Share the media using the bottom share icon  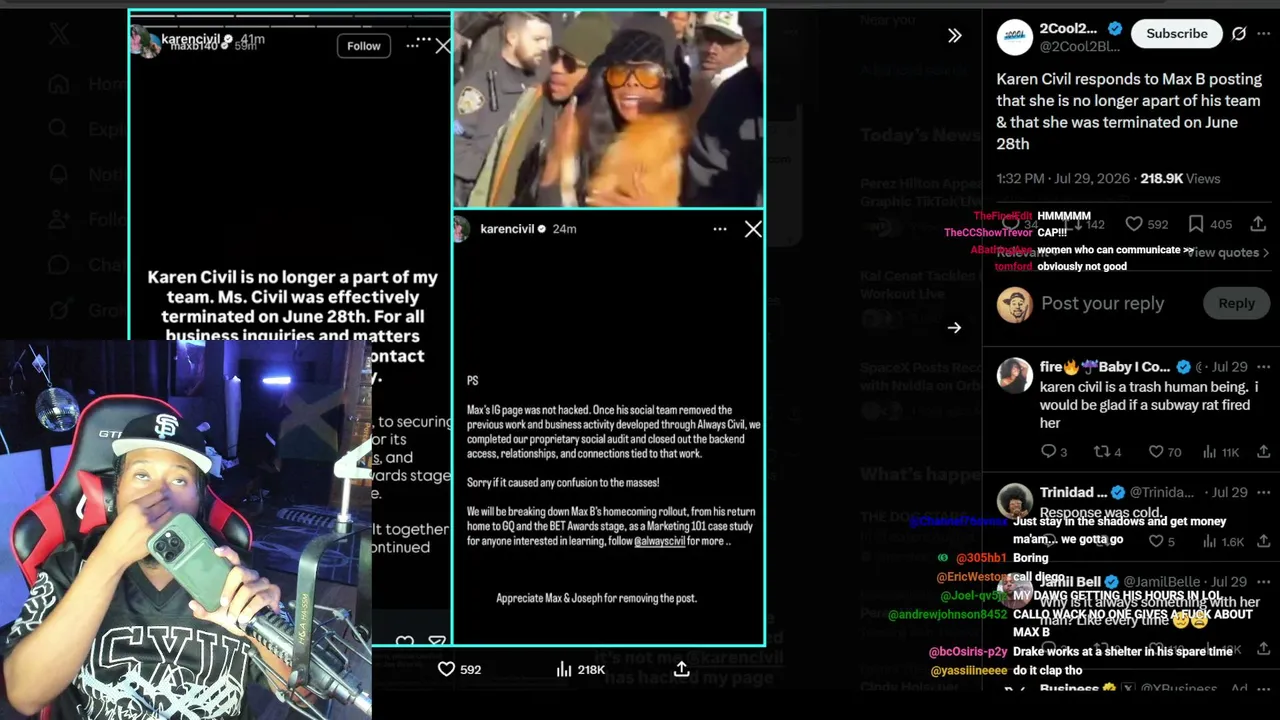pos(681,669)
